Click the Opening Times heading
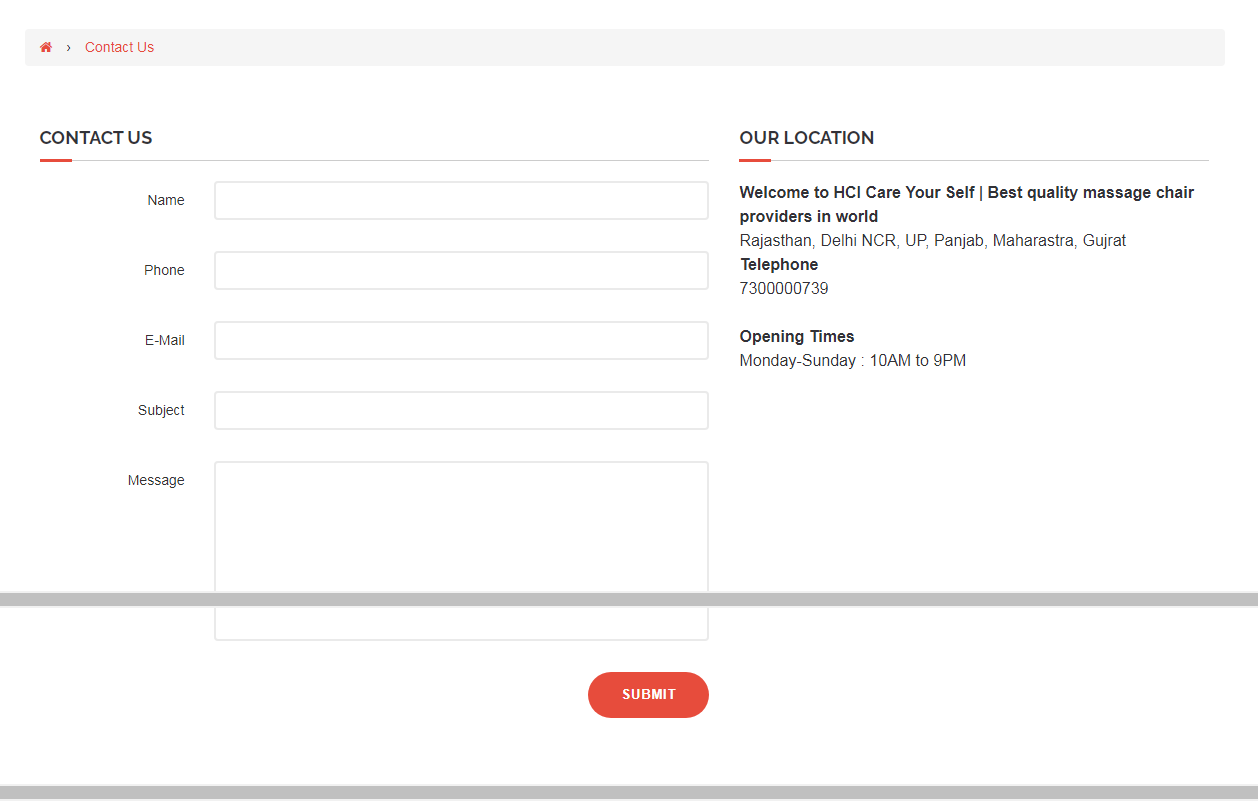1258x801 pixels. 797,336
